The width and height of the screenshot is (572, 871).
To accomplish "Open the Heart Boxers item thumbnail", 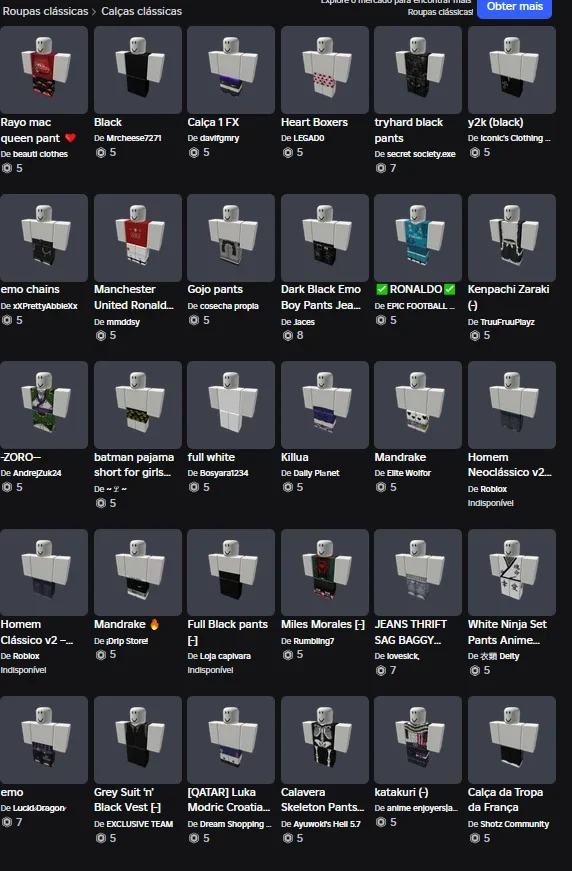I will 325,70.
